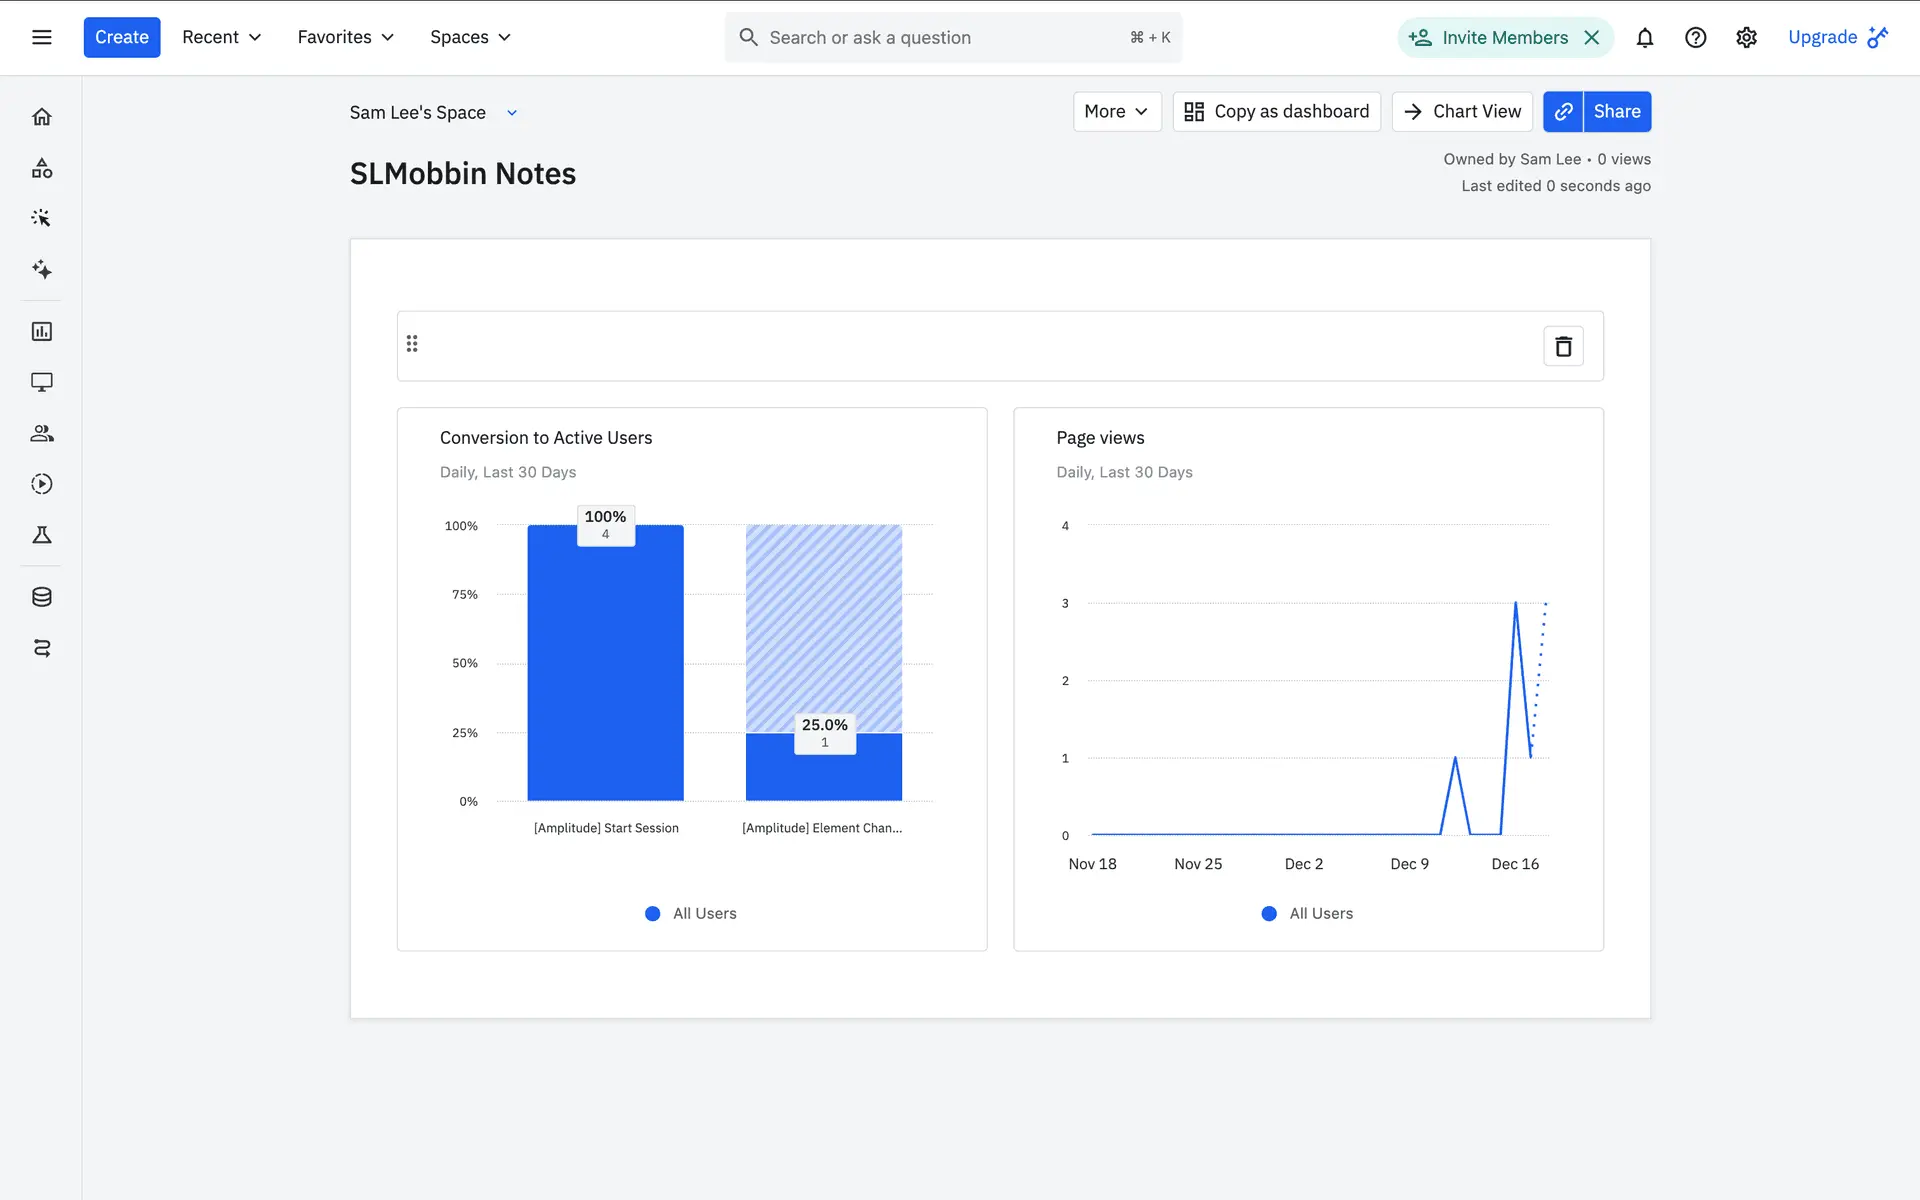Open the Spaces menu

(x=470, y=38)
